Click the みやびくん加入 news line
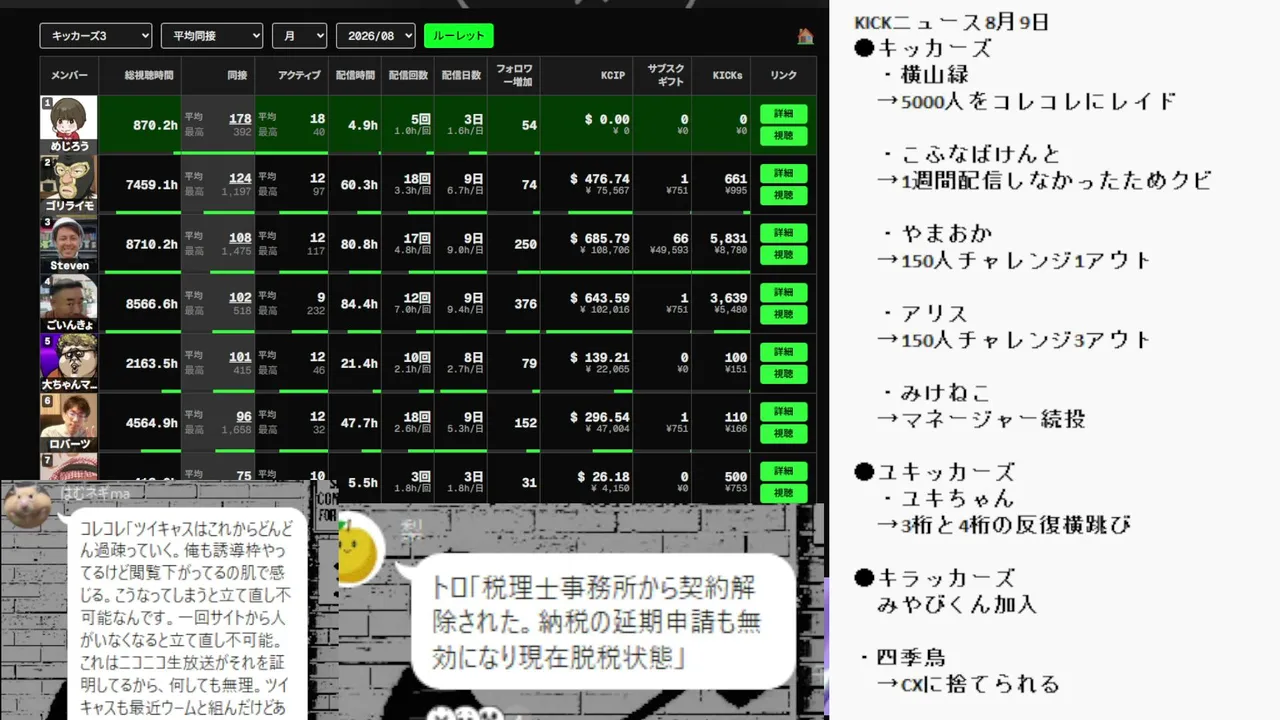 [957, 604]
